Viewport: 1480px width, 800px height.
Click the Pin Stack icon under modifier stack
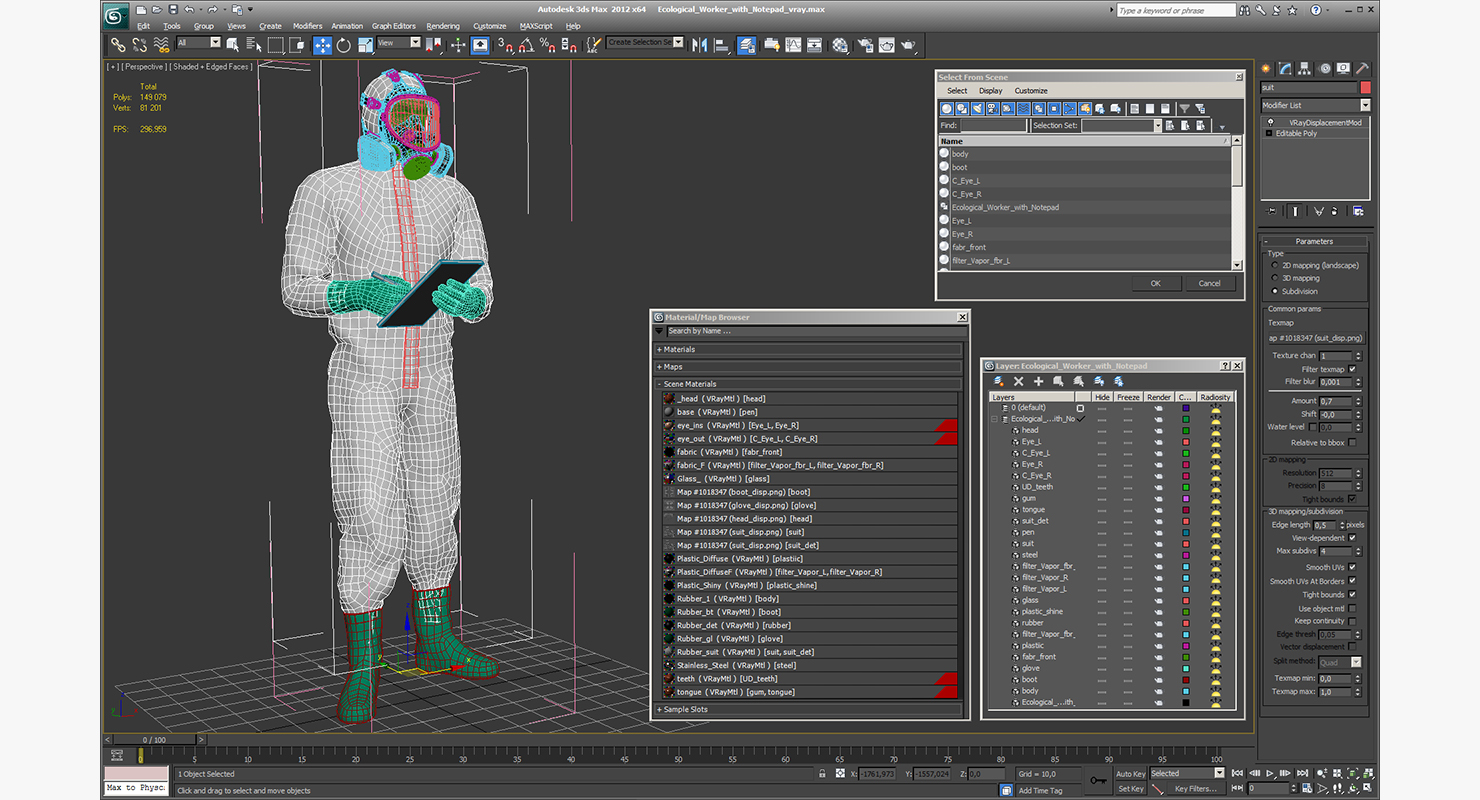coord(1272,211)
